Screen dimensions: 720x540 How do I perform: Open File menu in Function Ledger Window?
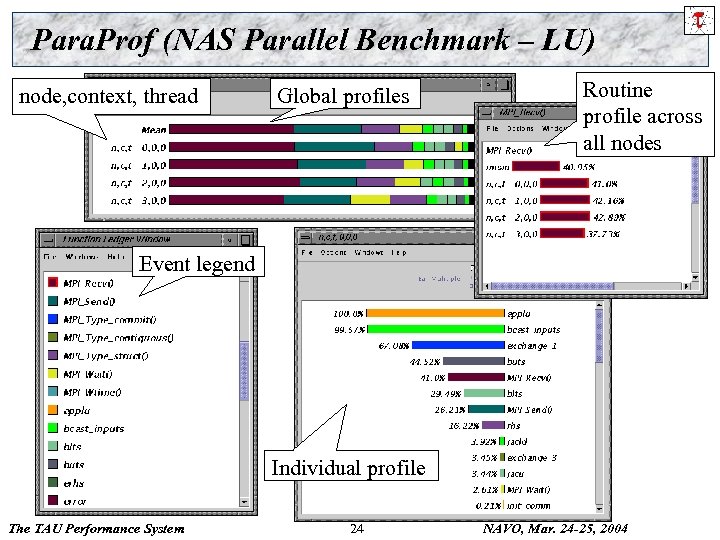[50, 257]
